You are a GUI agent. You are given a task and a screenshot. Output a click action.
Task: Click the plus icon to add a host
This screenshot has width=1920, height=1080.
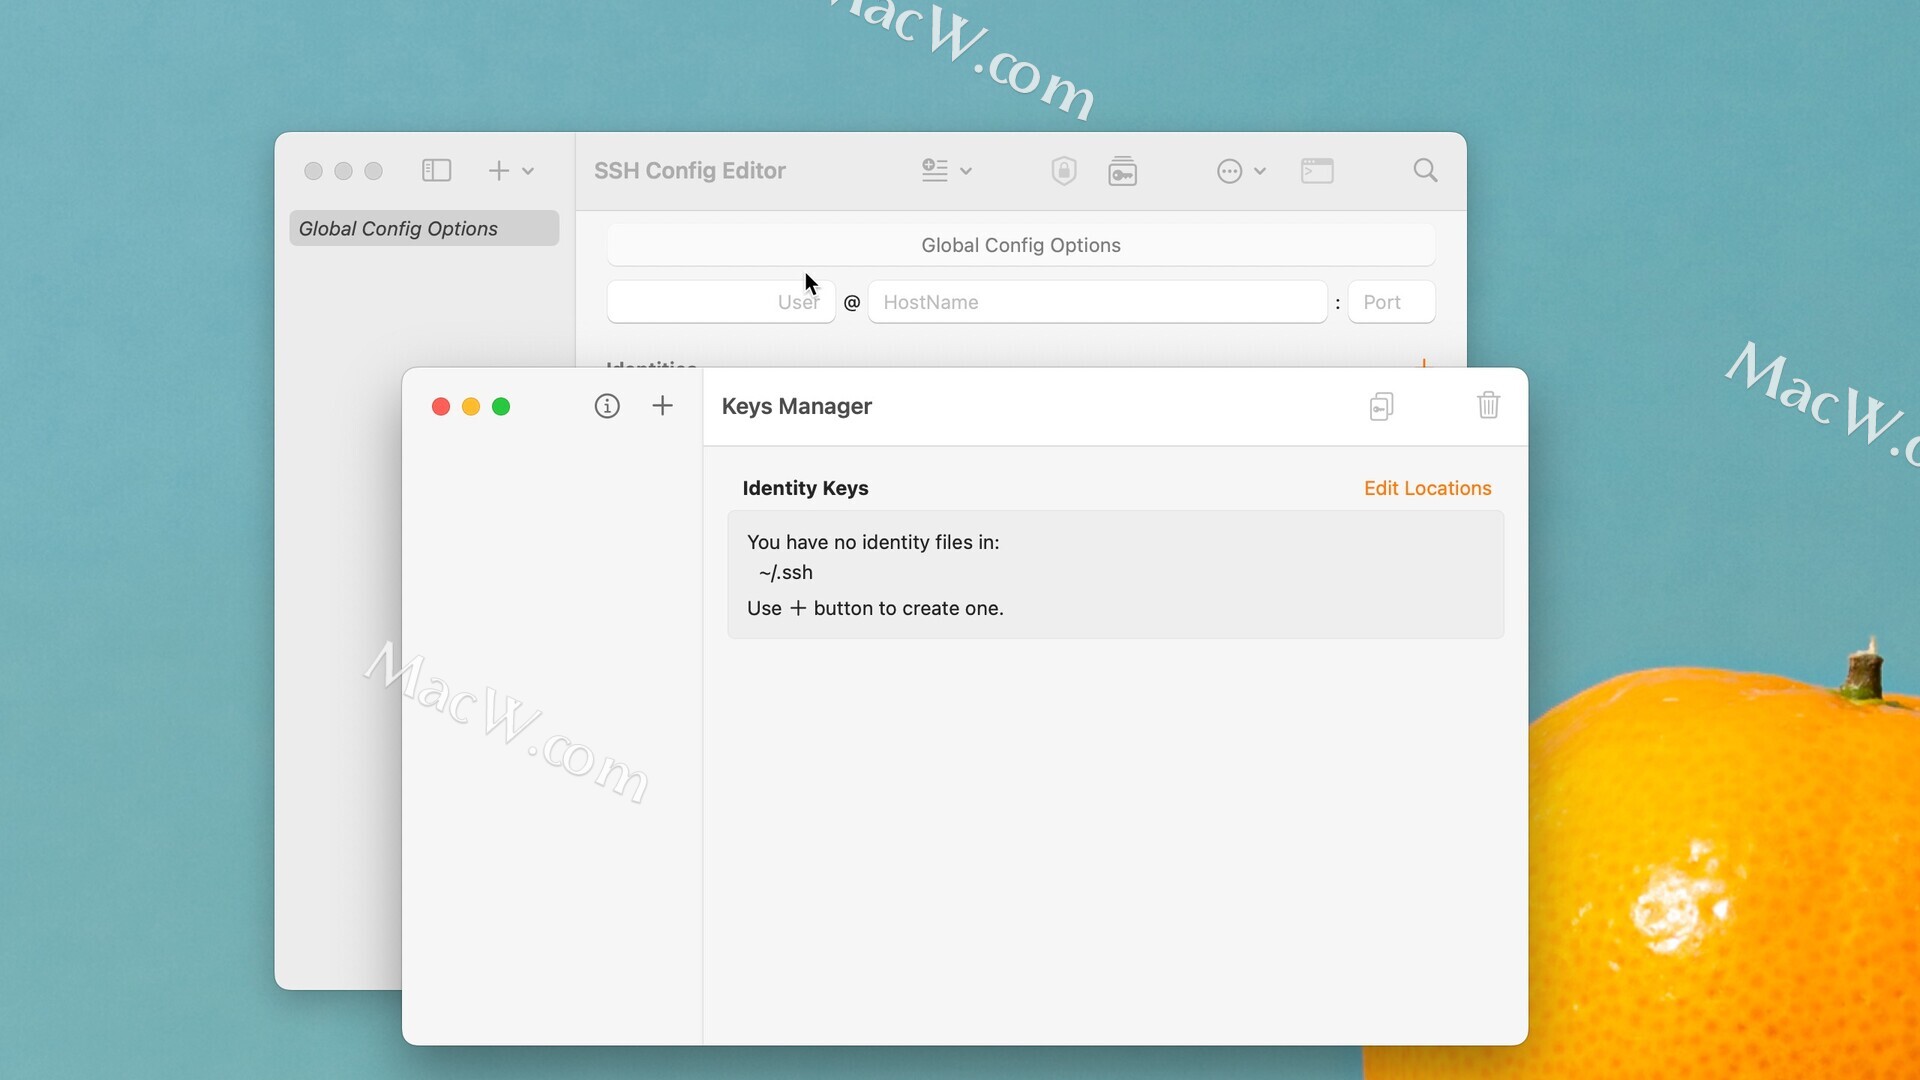(x=498, y=171)
